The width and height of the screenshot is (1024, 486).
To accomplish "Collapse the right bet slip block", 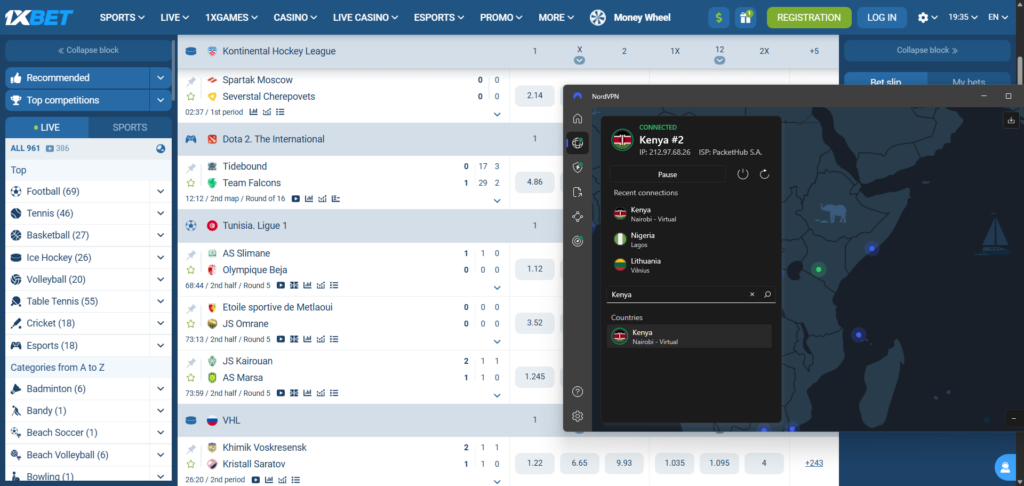I will pyautogui.click(x=927, y=50).
